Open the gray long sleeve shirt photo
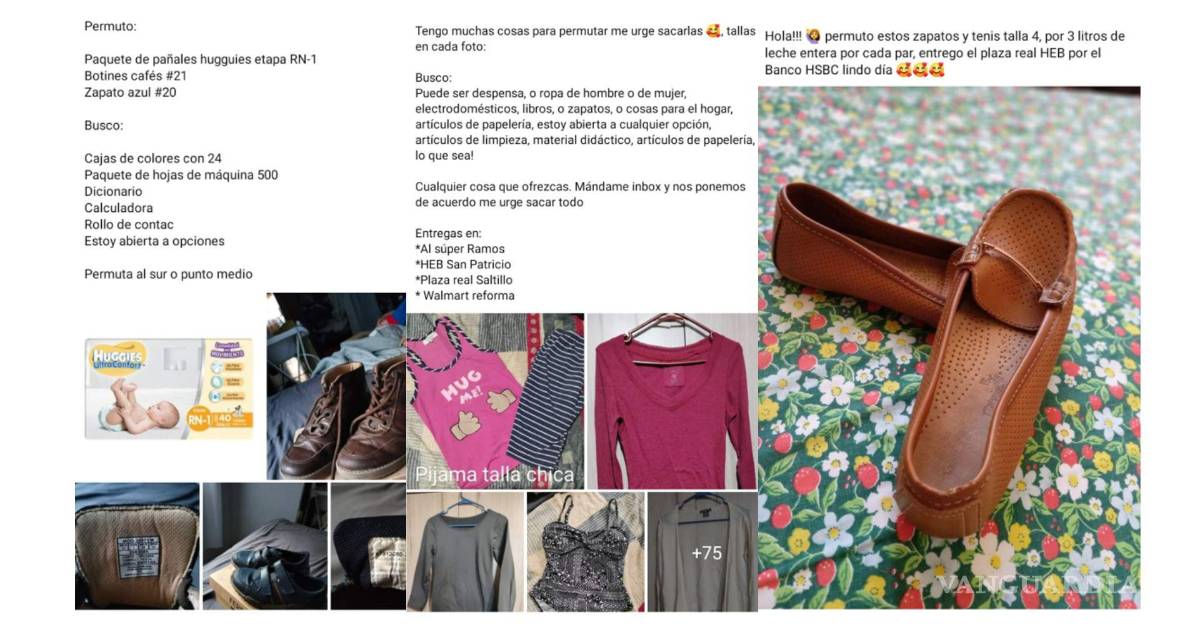 [465, 552]
